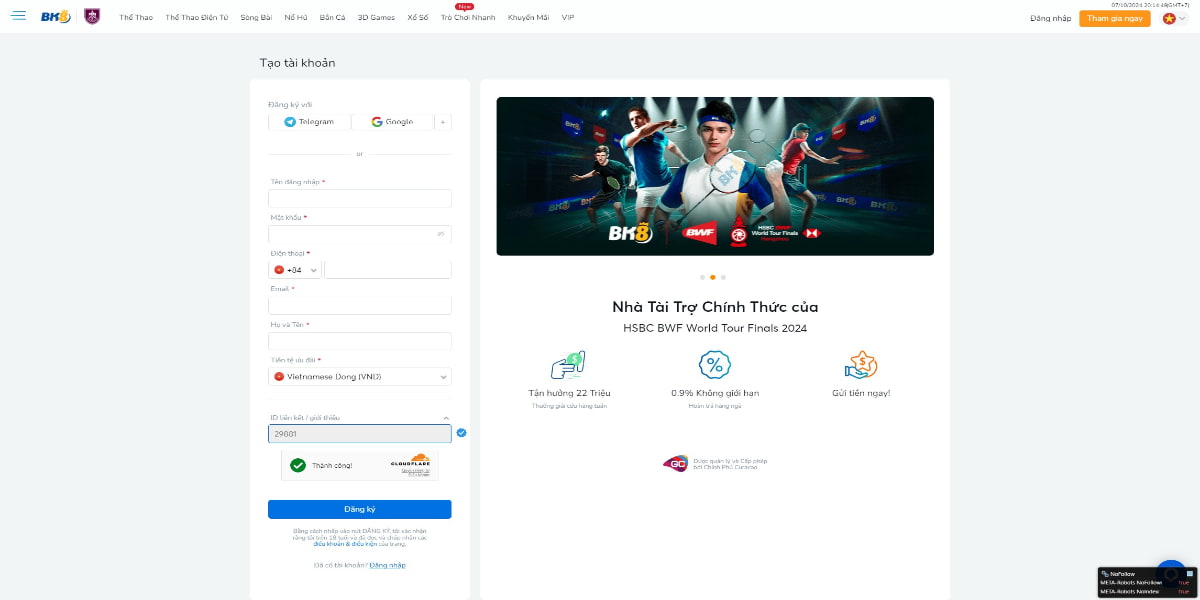Open Nổ Hũ menu item
The image size is (1200, 600).
click(x=296, y=18)
